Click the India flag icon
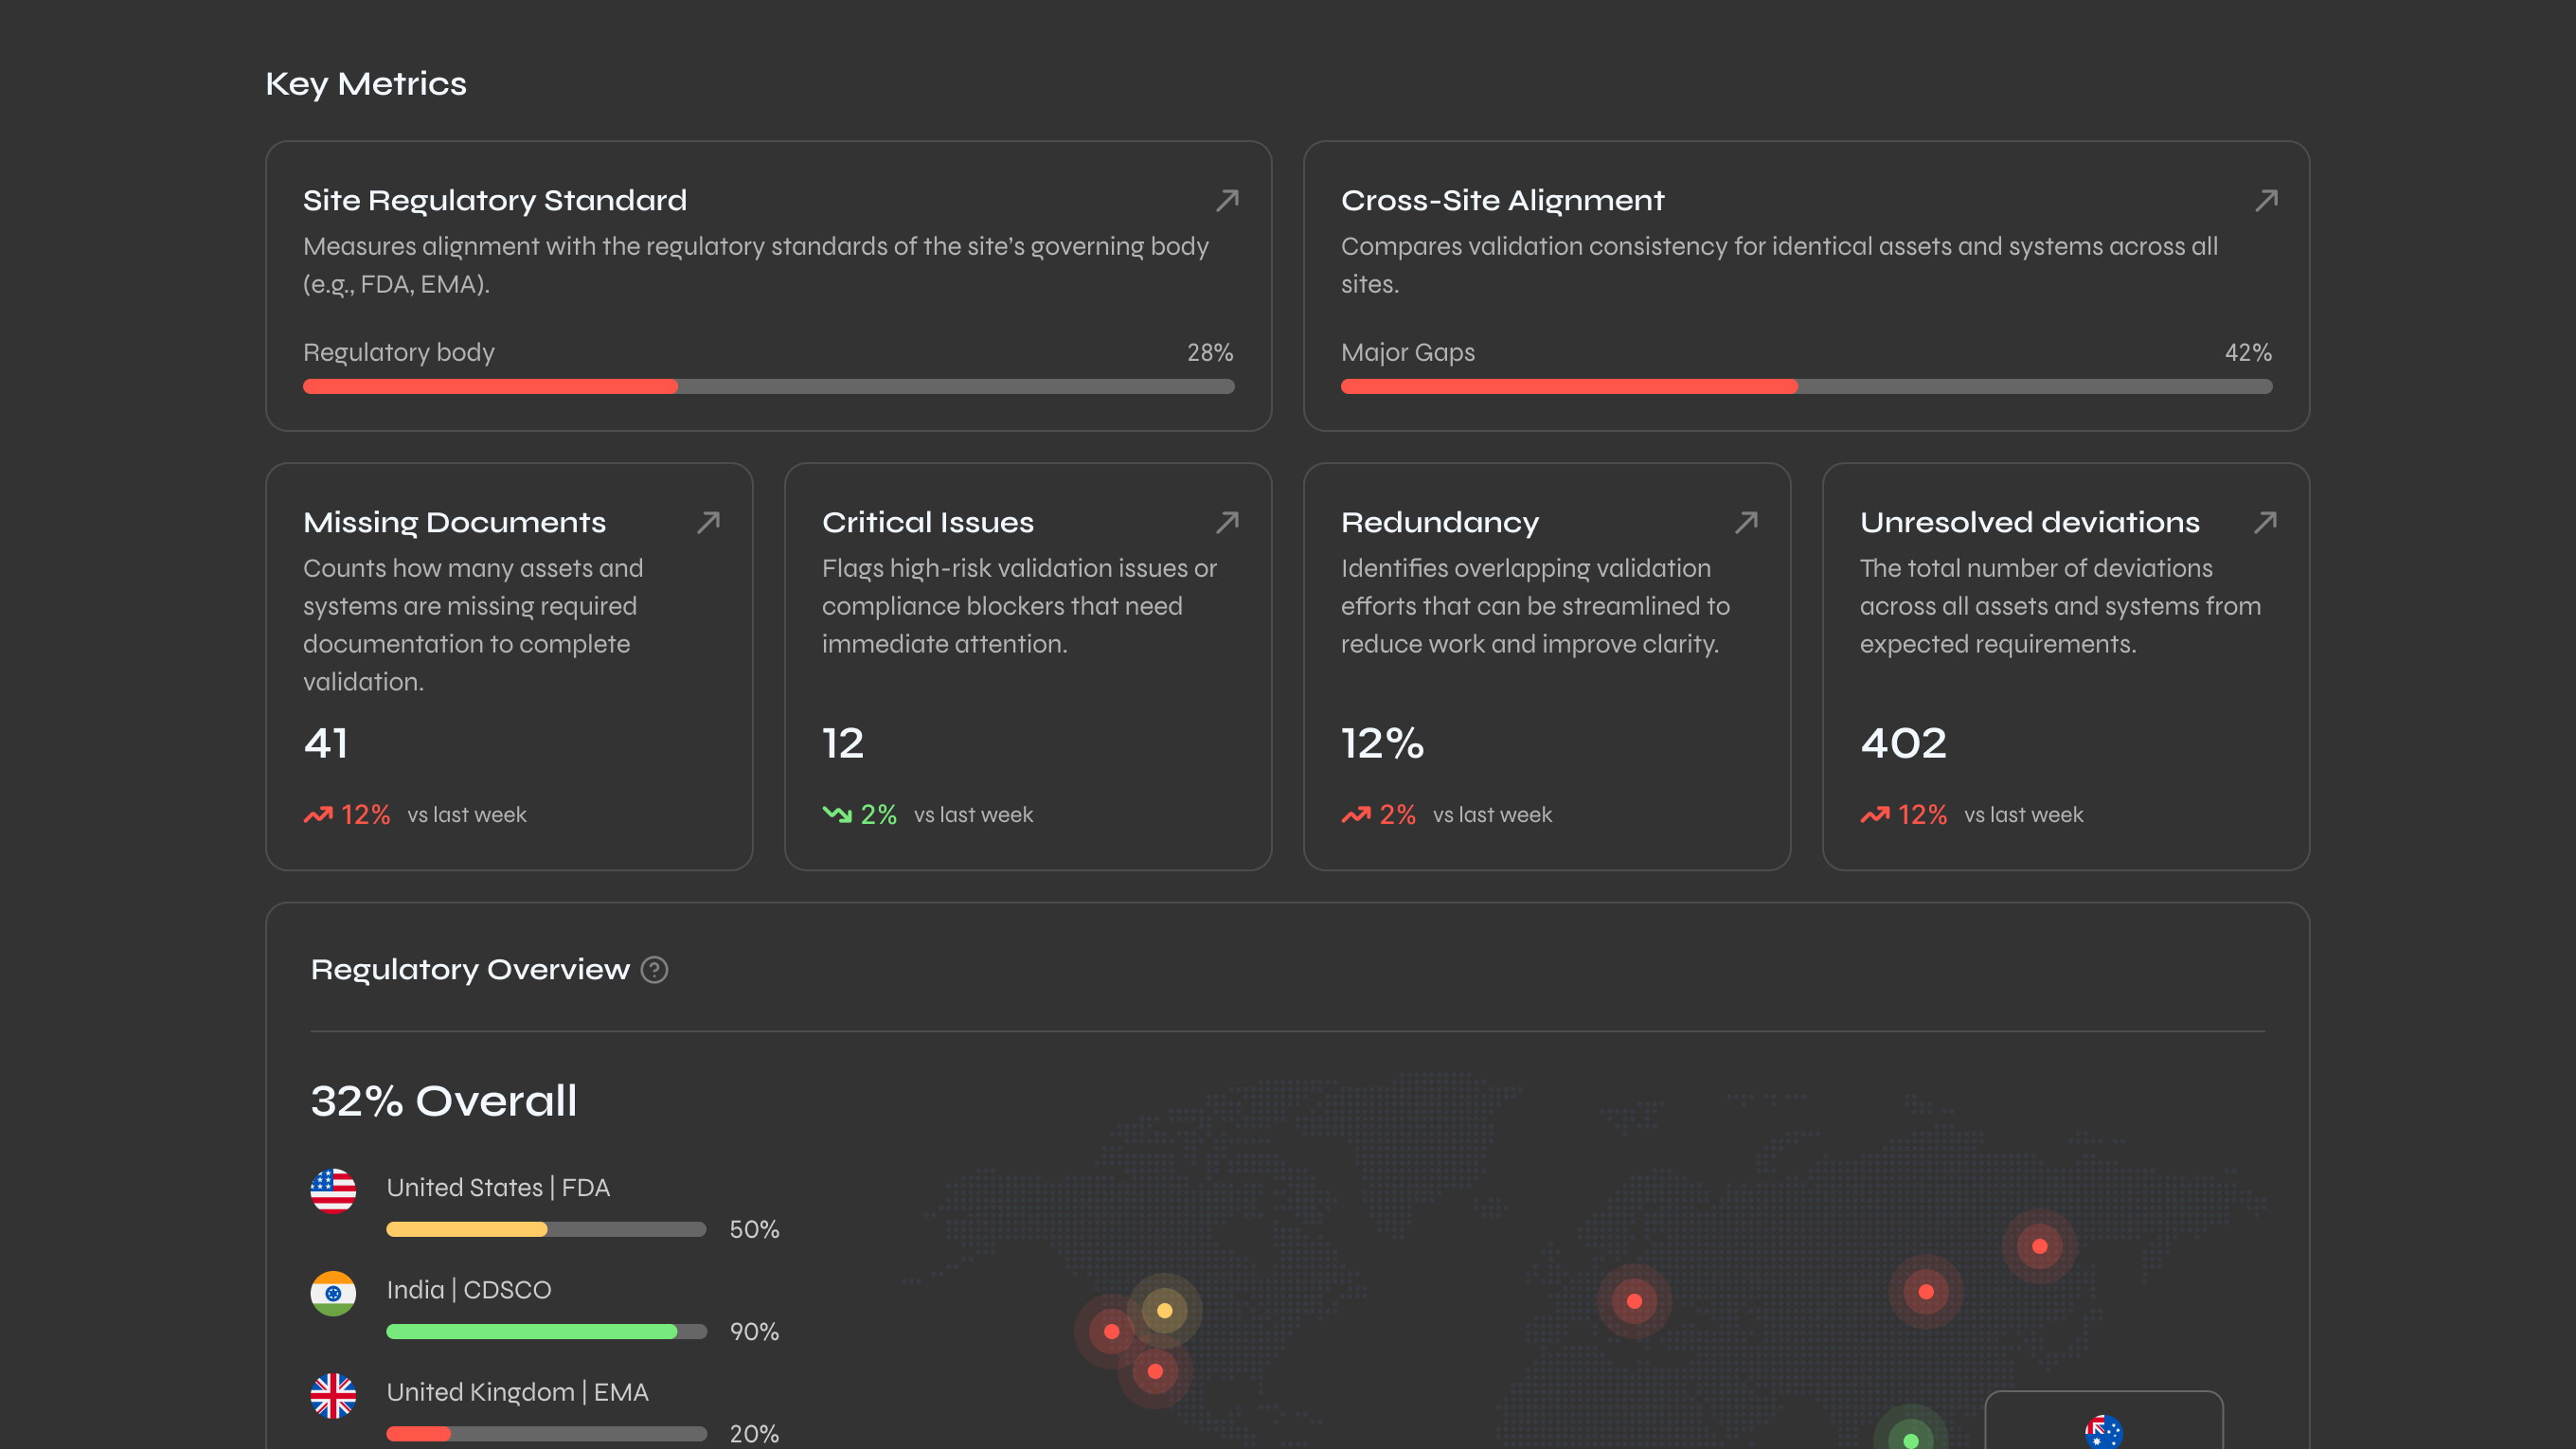Viewport: 2576px width, 1449px height. pyautogui.click(x=334, y=1292)
